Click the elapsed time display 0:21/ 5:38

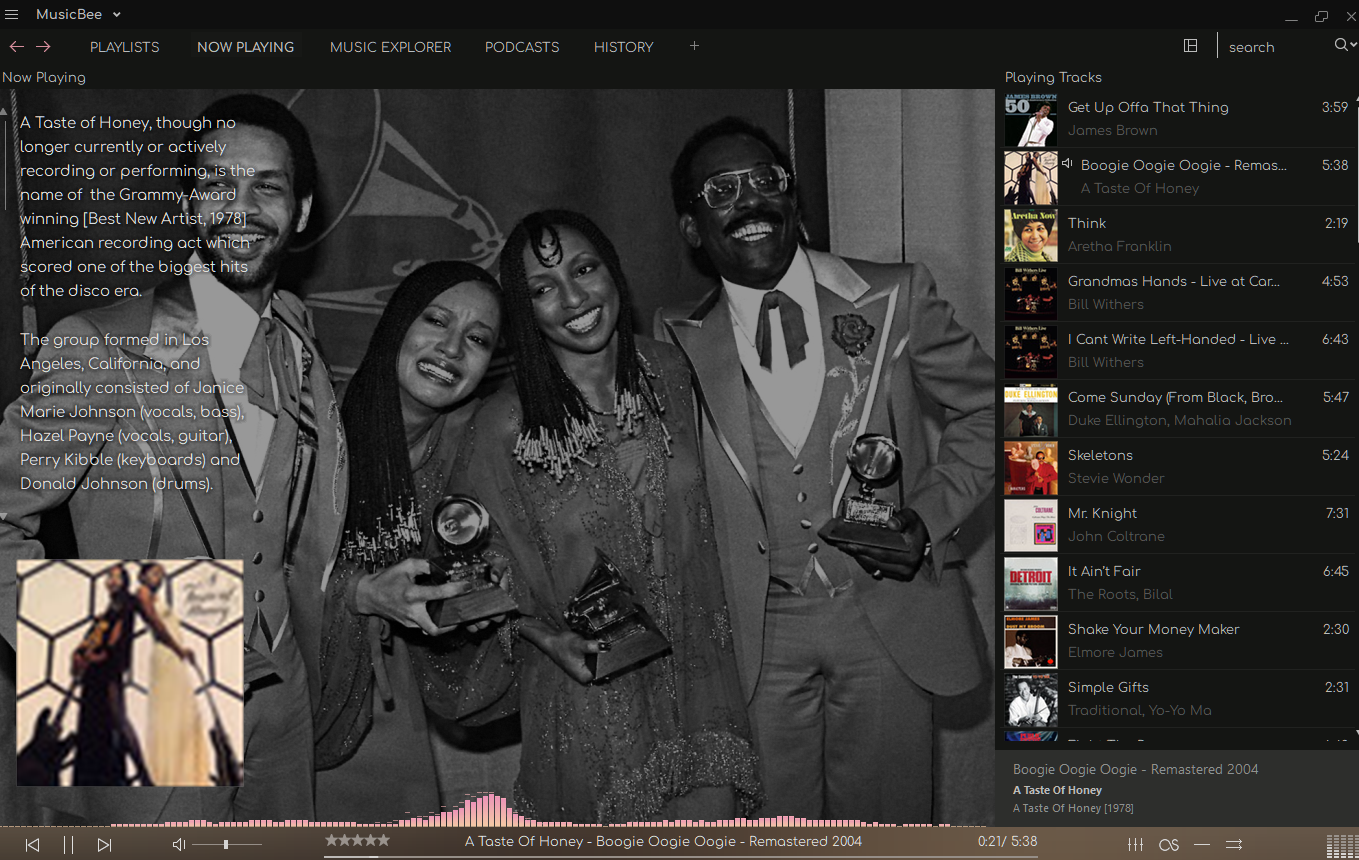tap(1007, 842)
